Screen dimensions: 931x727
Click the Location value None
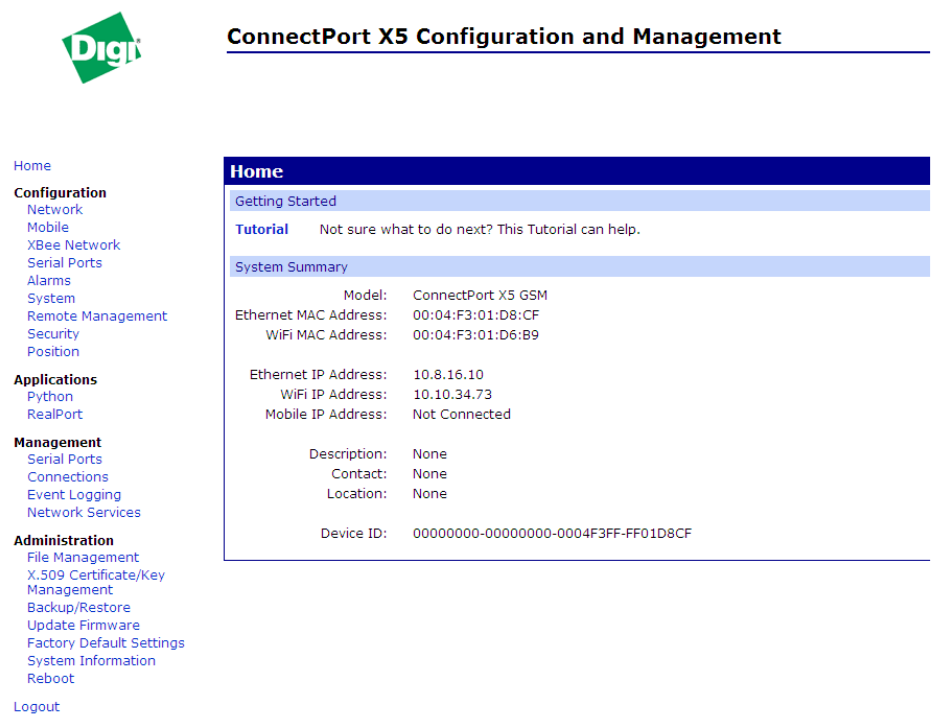click(430, 494)
